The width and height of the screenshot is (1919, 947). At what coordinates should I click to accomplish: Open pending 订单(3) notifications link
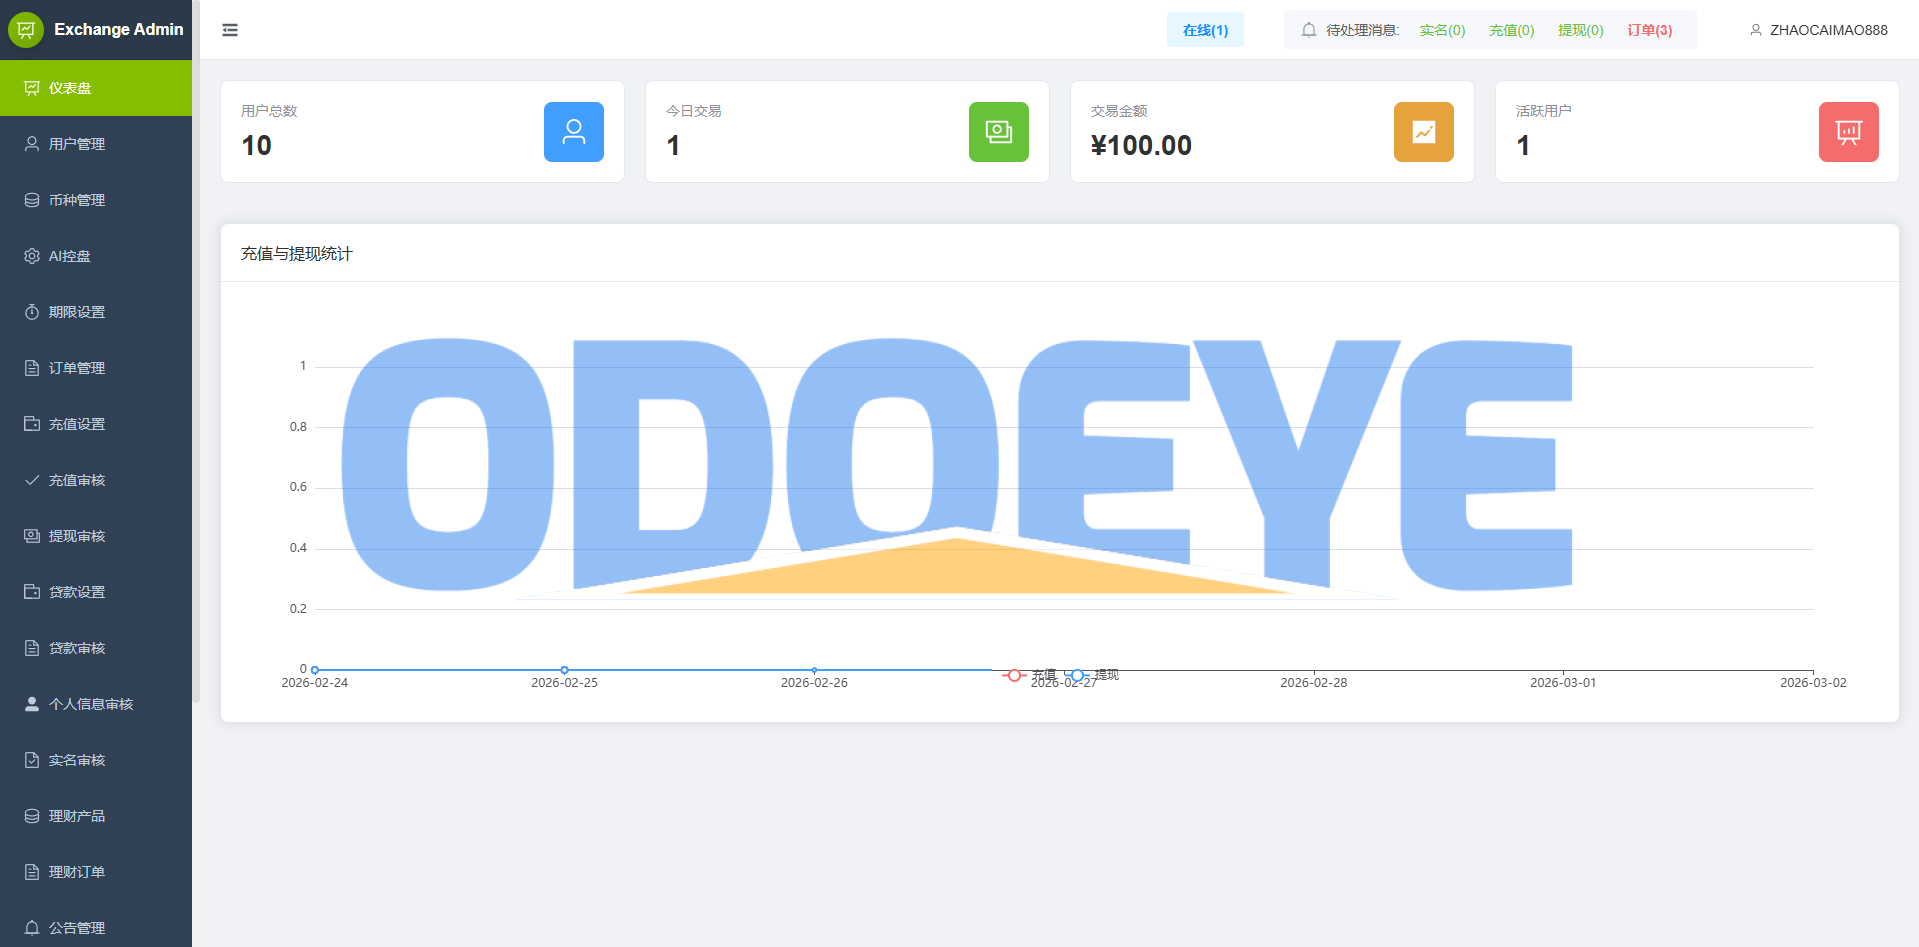pyautogui.click(x=1649, y=30)
